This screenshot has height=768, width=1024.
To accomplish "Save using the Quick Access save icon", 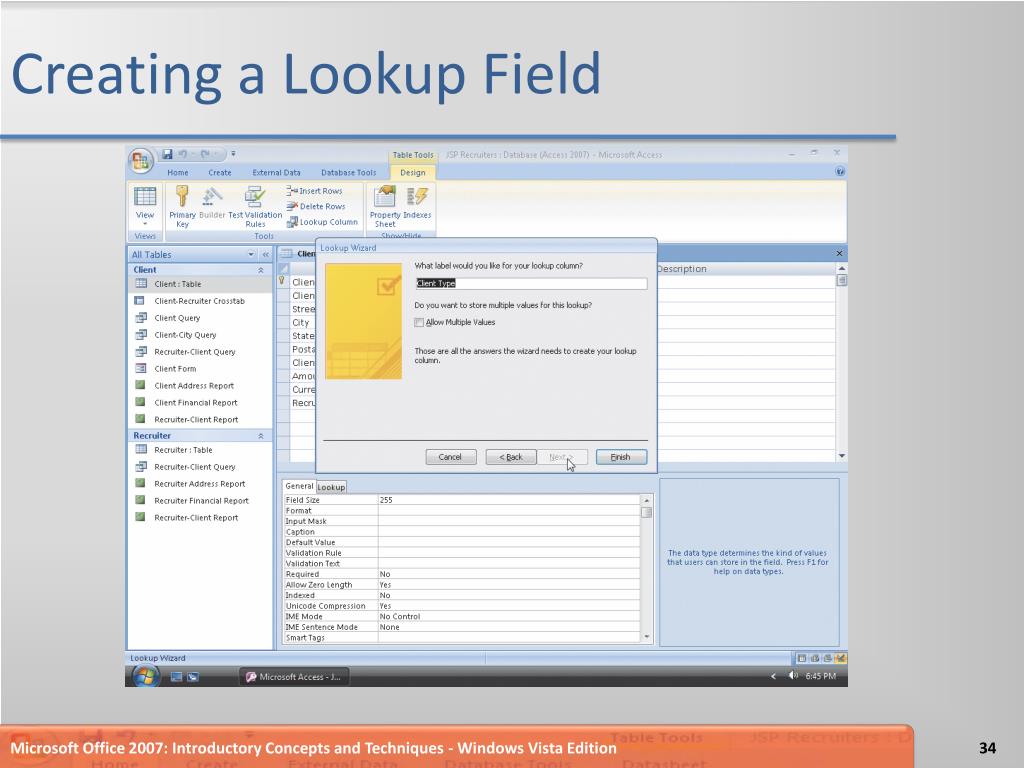I will point(167,154).
